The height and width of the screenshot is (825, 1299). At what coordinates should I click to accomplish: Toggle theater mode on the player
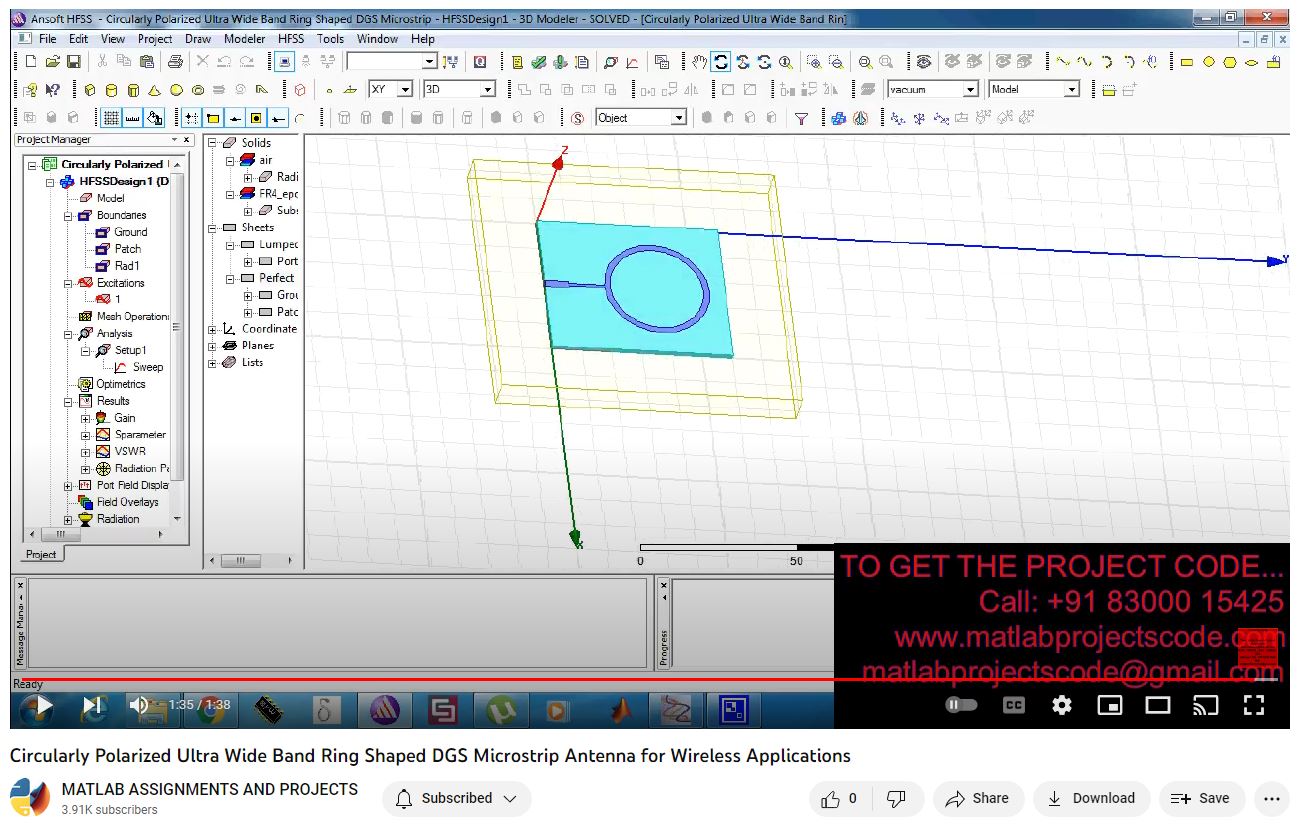(1158, 705)
